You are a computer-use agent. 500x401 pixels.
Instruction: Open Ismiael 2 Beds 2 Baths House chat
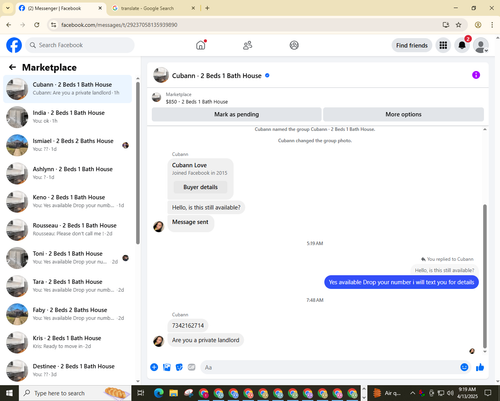(x=68, y=145)
